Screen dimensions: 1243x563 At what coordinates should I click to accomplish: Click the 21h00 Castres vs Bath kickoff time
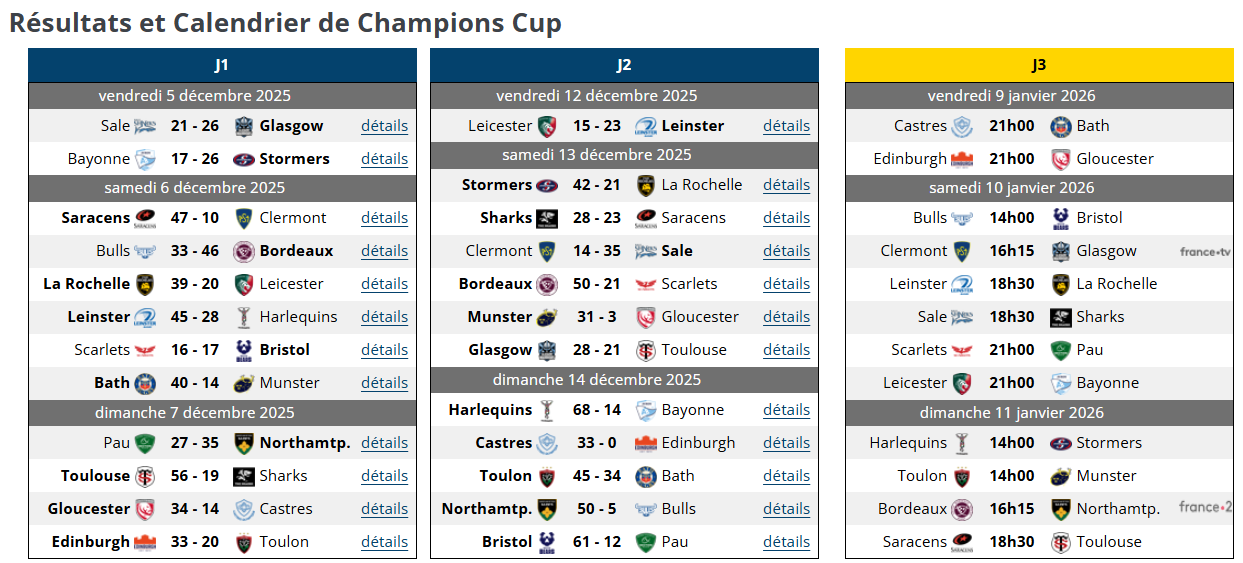[1011, 126]
